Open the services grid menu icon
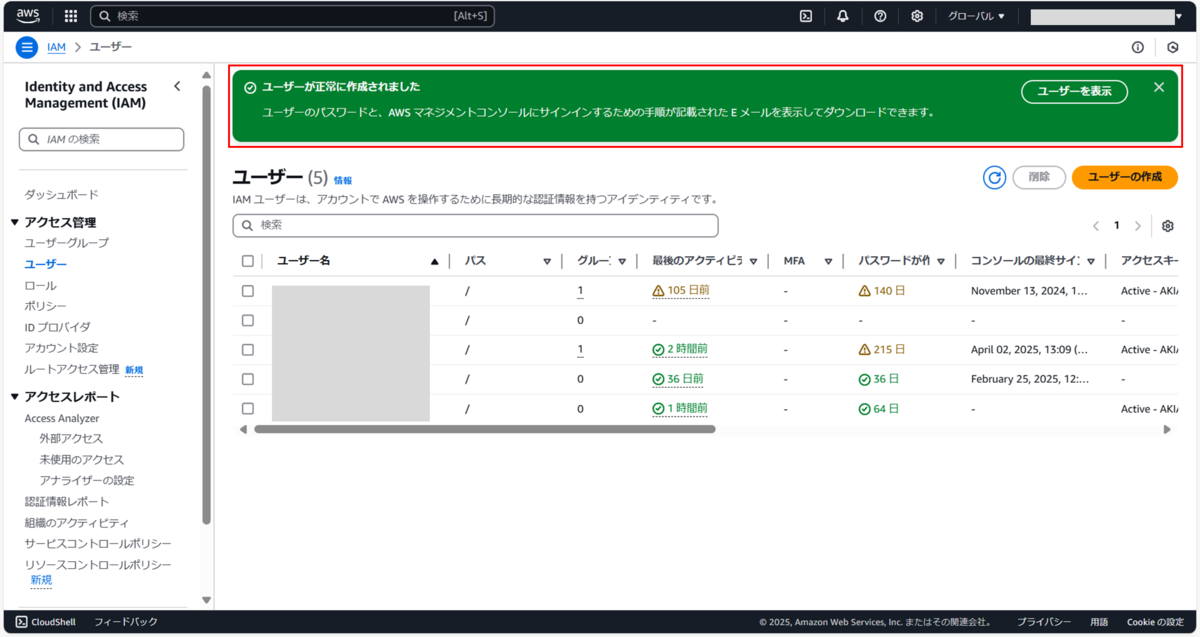The width and height of the screenshot is (1200, 637). pyautogui.click(x=71, y=16)
